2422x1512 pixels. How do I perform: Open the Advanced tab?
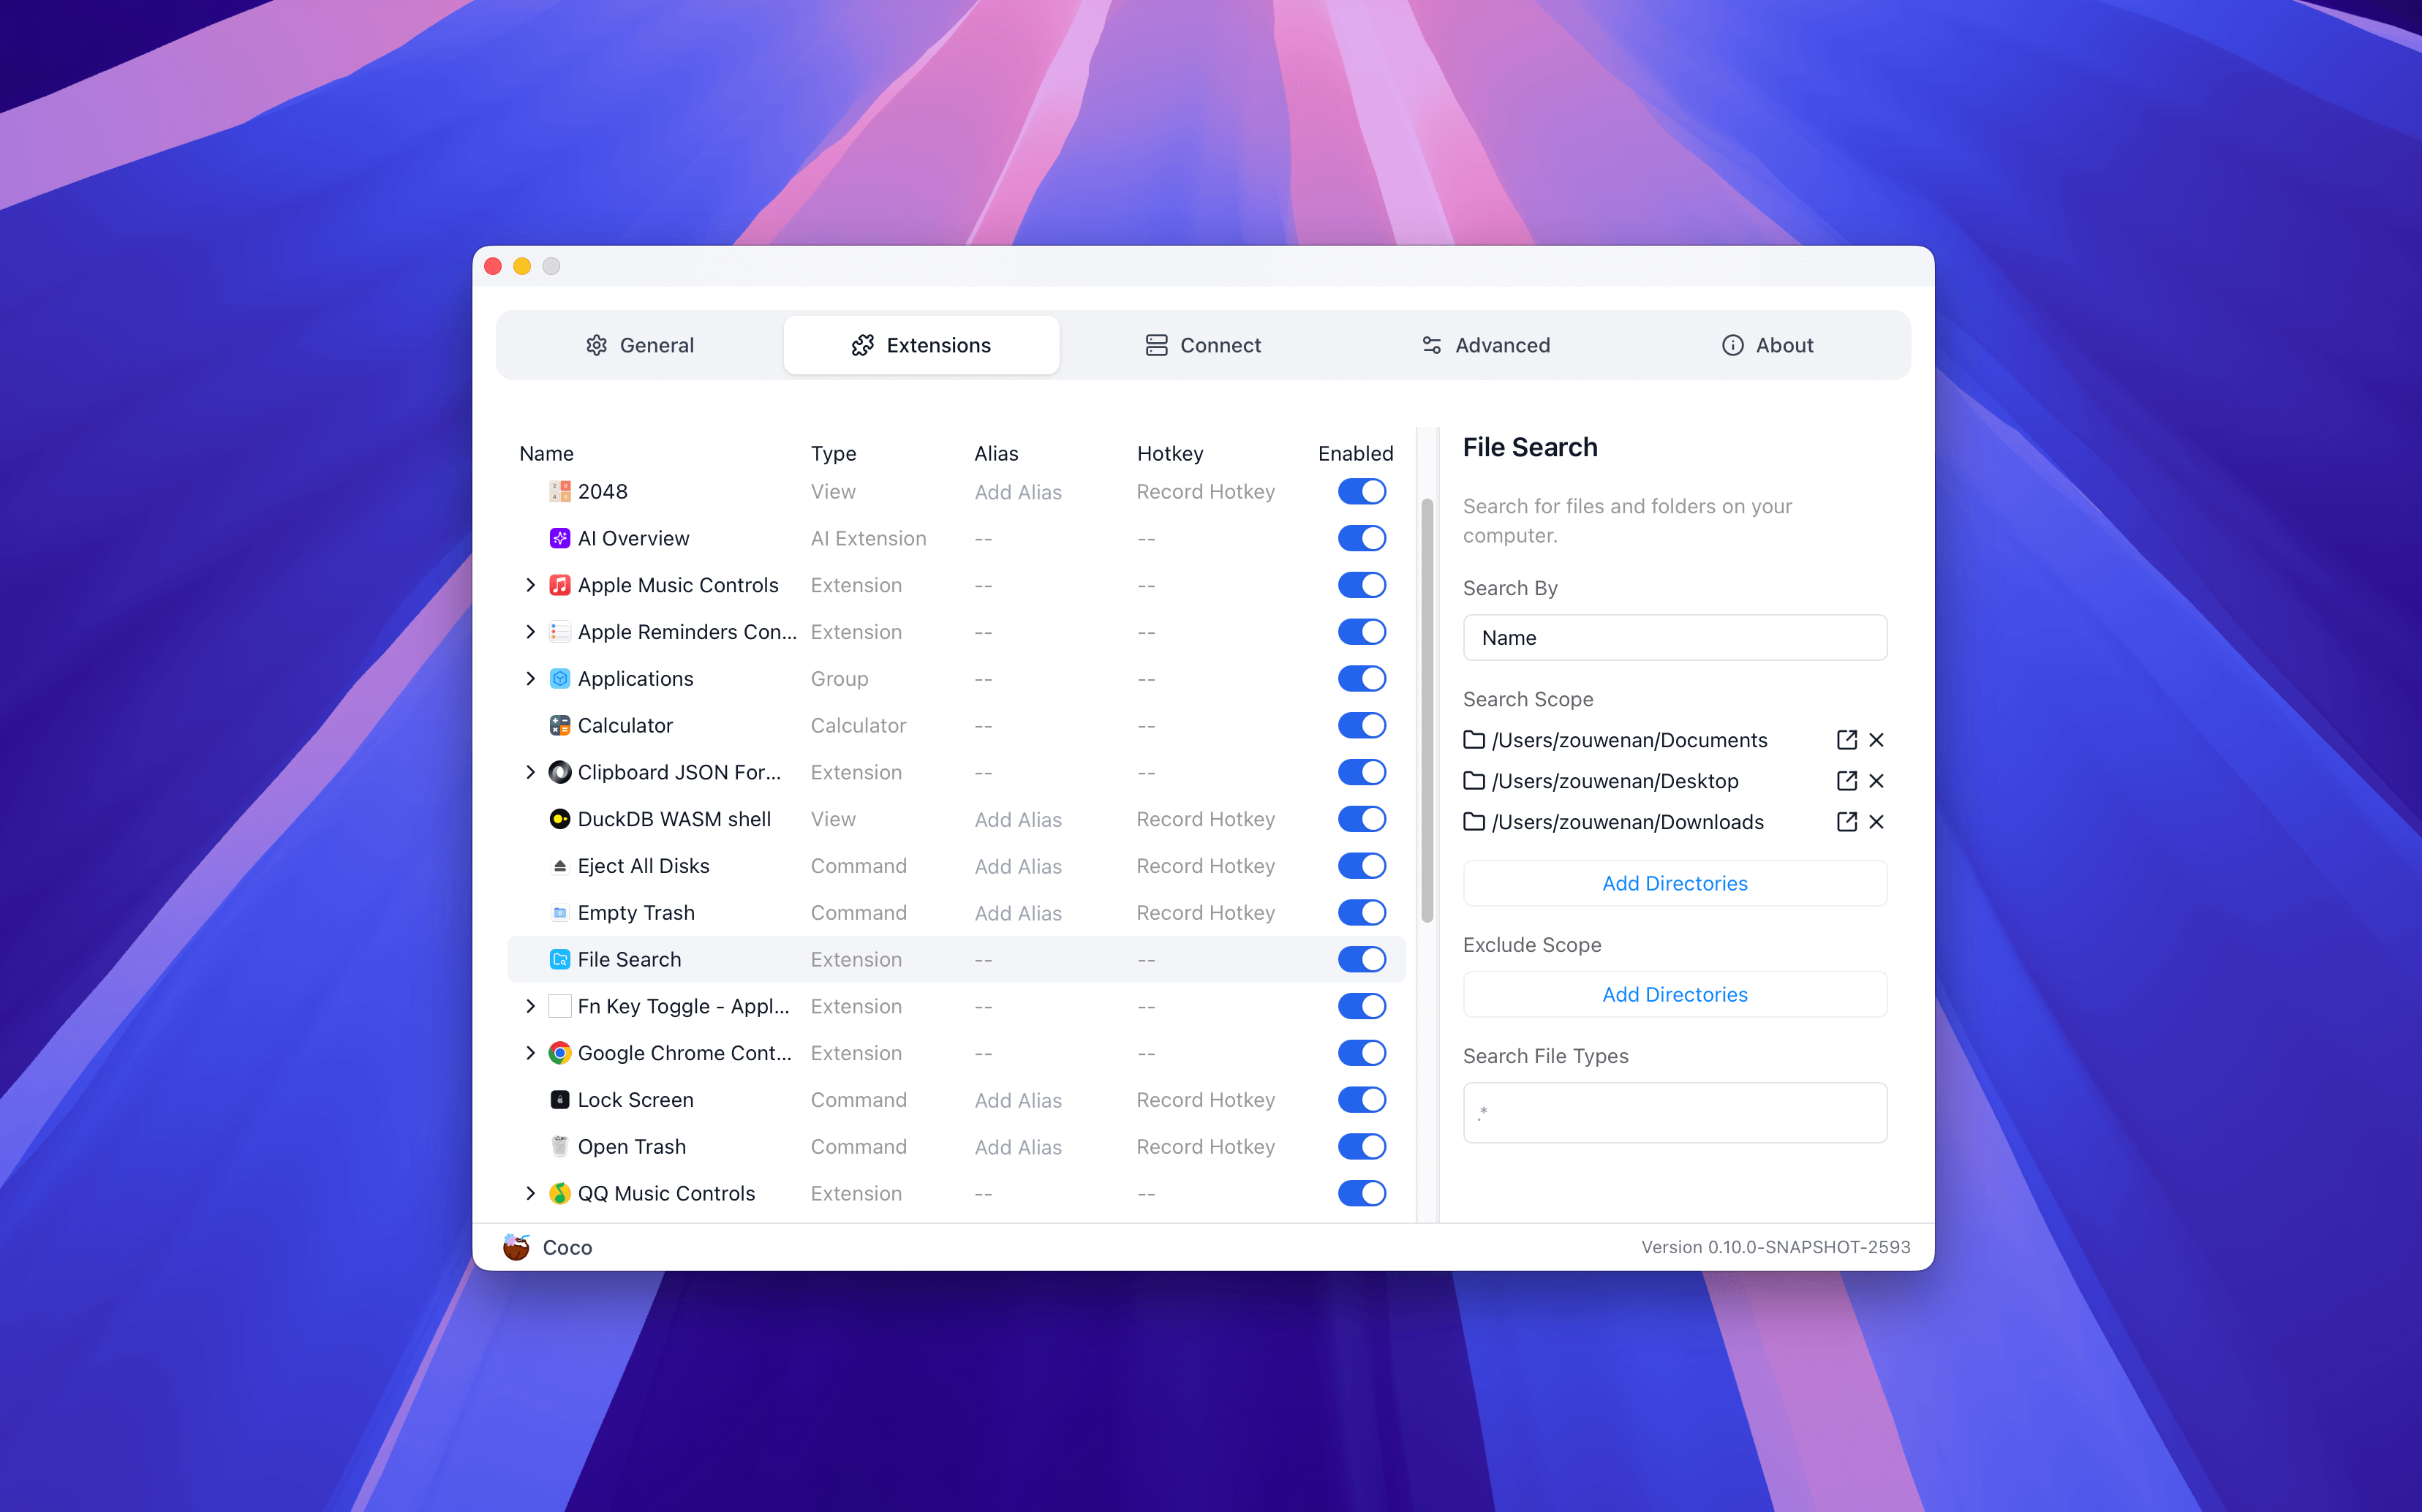click(1486, 345)
